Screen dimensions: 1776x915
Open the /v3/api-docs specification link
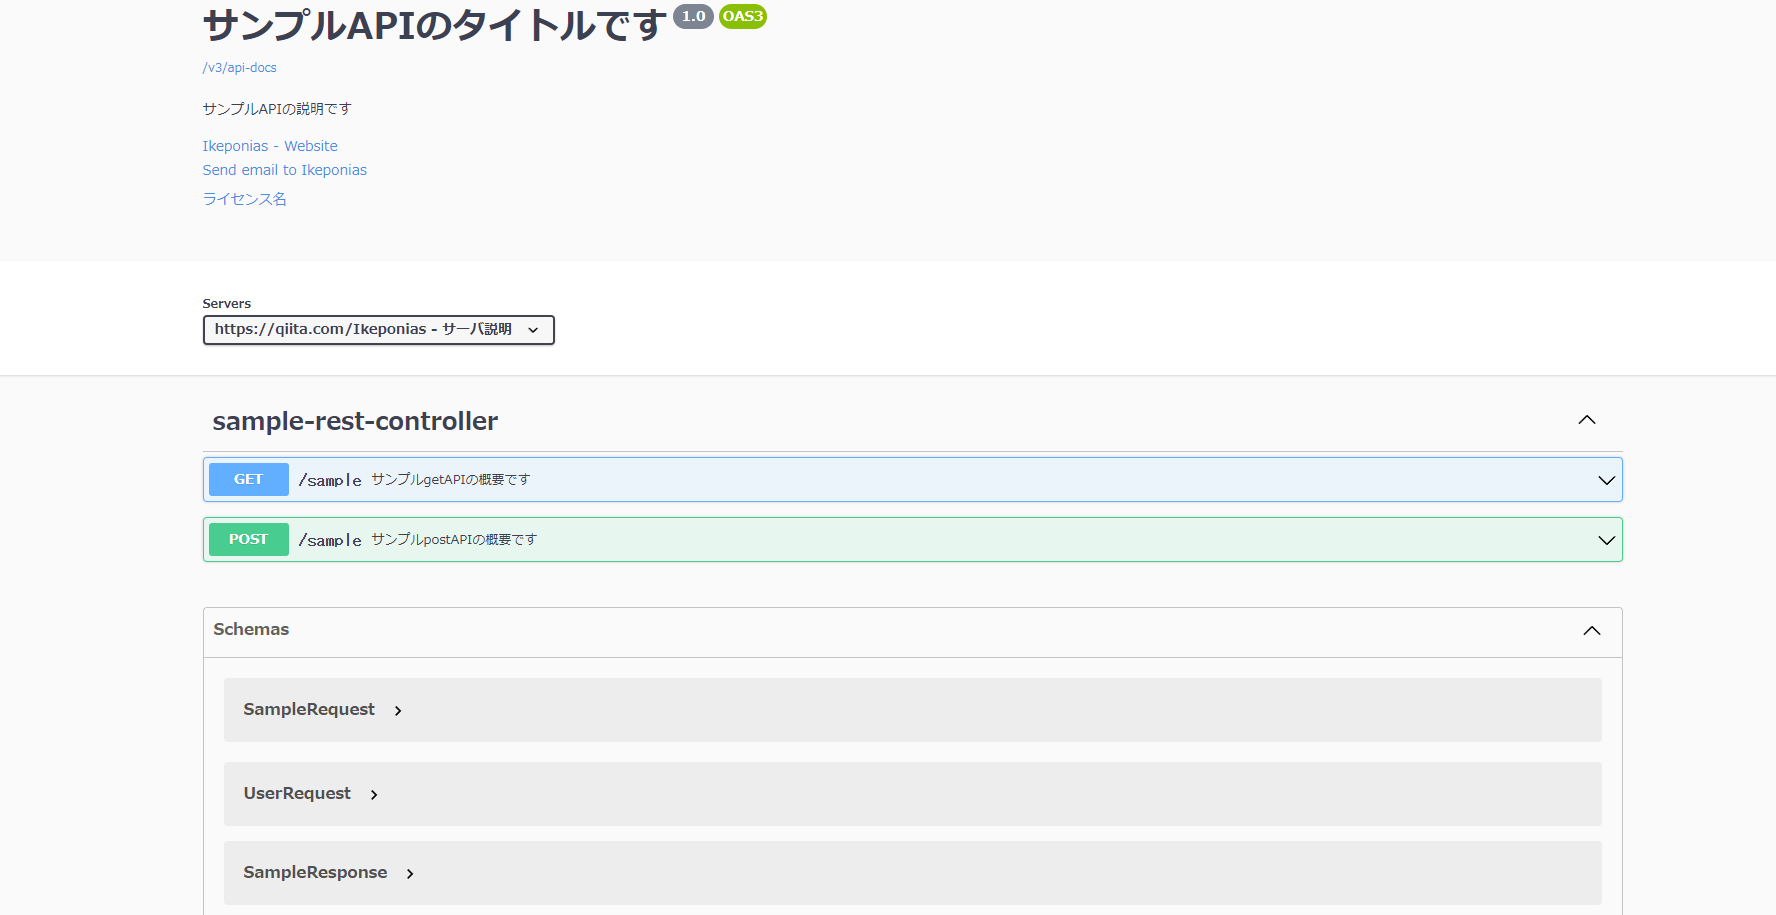239,67
